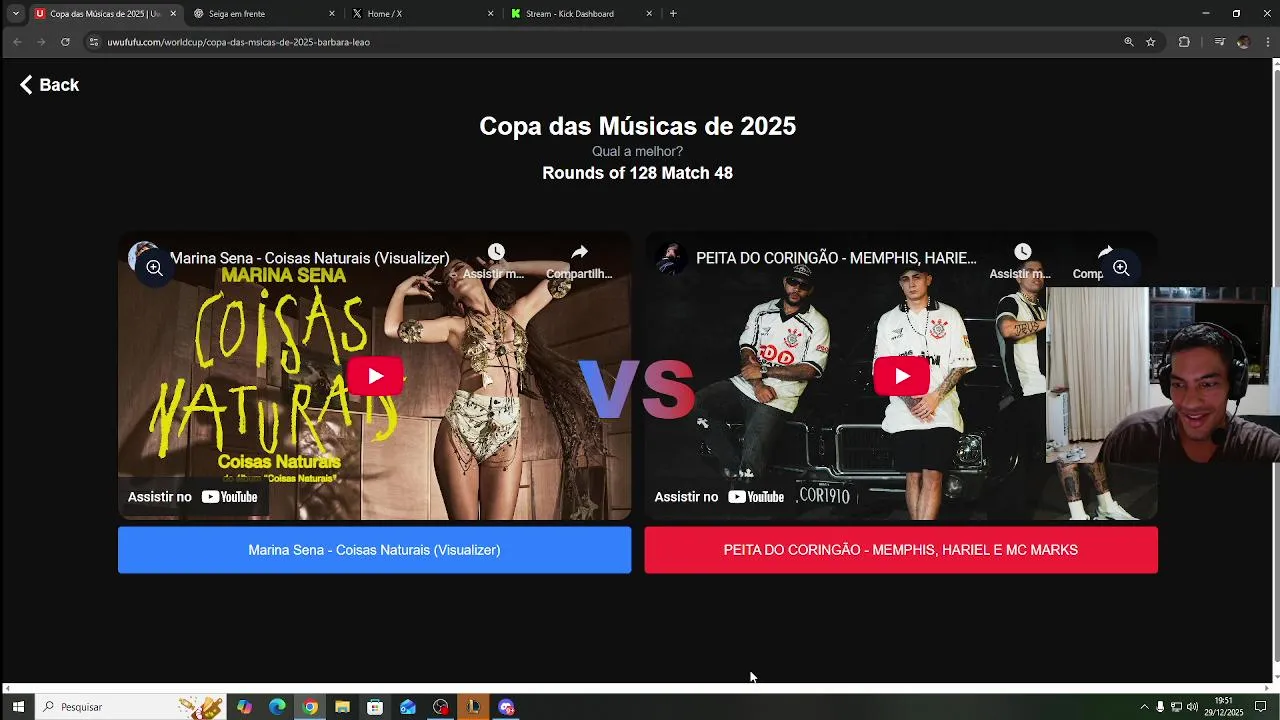
Task: Open Chrome profile avatar
Action: [x=1243, y=42]
